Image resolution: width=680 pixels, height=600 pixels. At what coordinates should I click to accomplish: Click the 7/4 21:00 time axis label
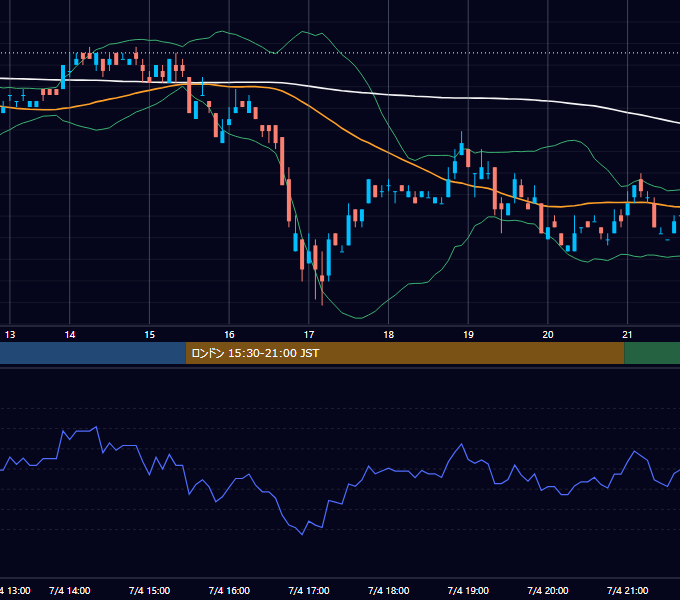628,590
